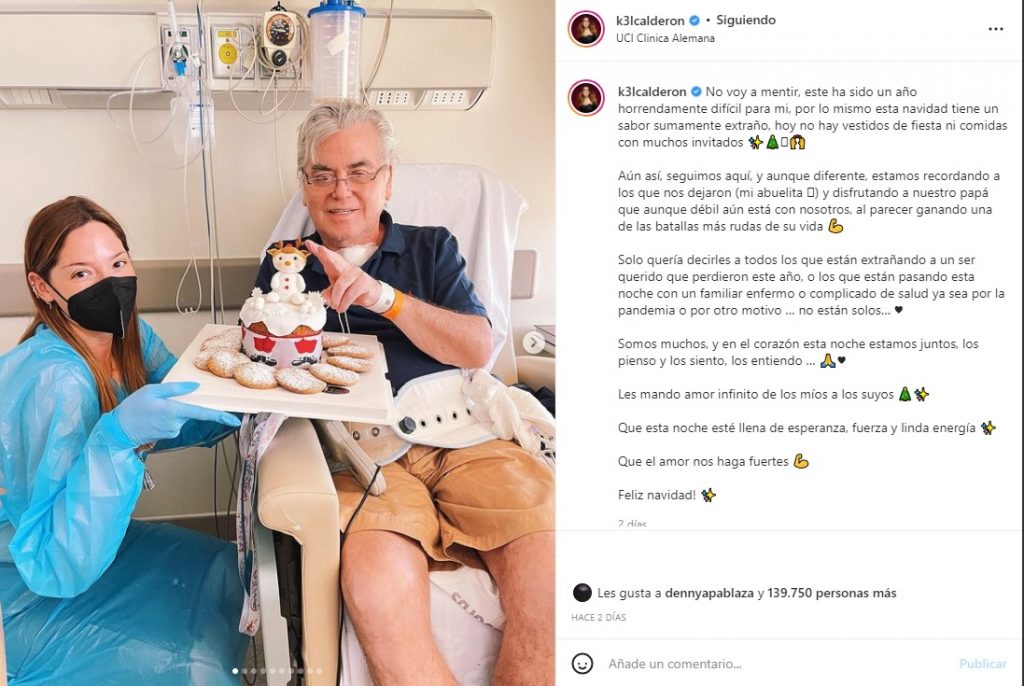1024x686 pixels.
Task: Select the first carousel dot indicator
Action: (236, 671)
